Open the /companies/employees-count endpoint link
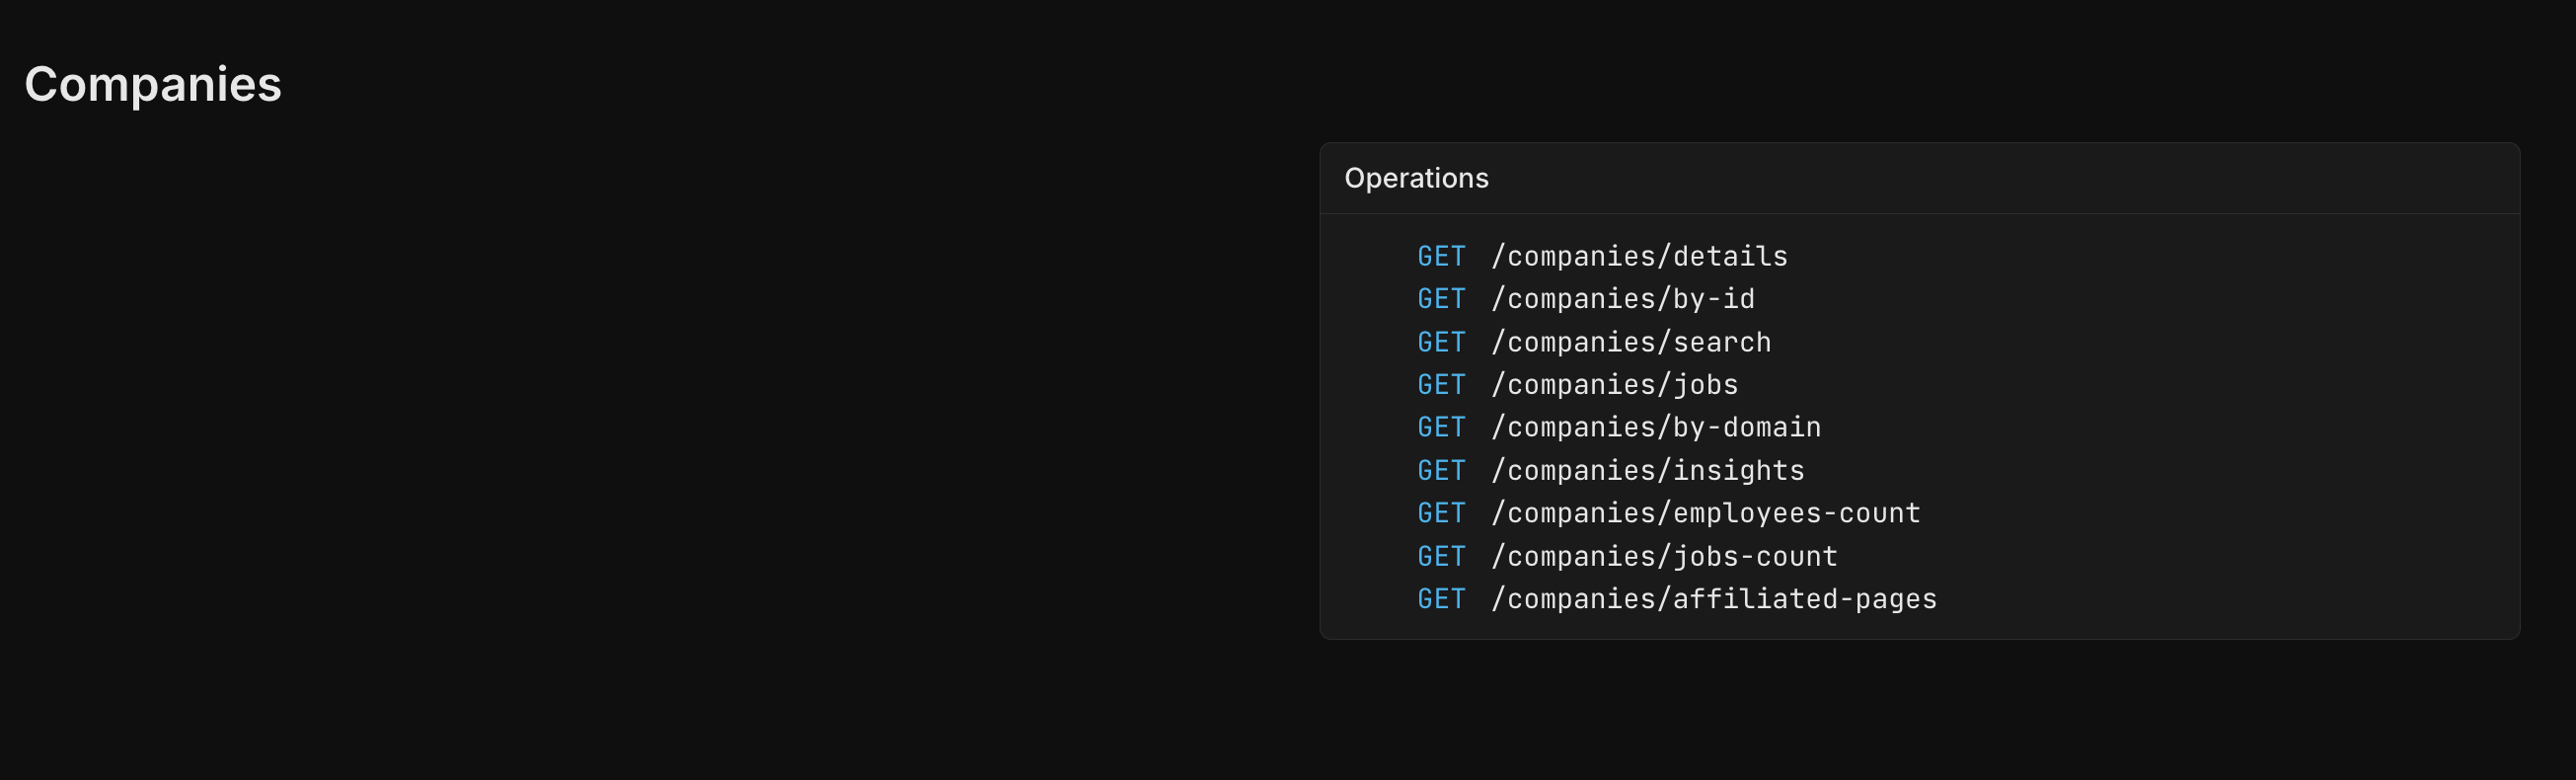The image size is (2576, 780). tap(1705, 514)
